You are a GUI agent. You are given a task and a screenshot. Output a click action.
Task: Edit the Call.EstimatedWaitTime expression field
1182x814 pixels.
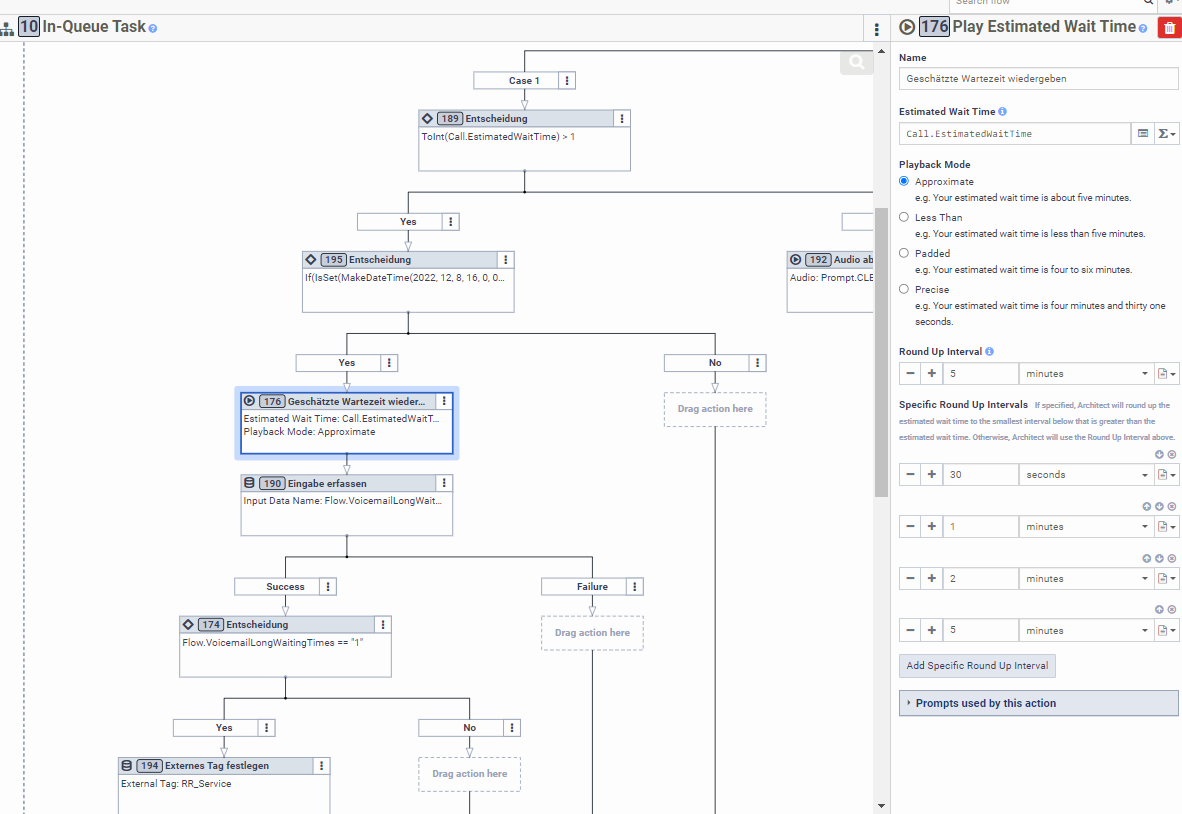(x=1015, y=133)
